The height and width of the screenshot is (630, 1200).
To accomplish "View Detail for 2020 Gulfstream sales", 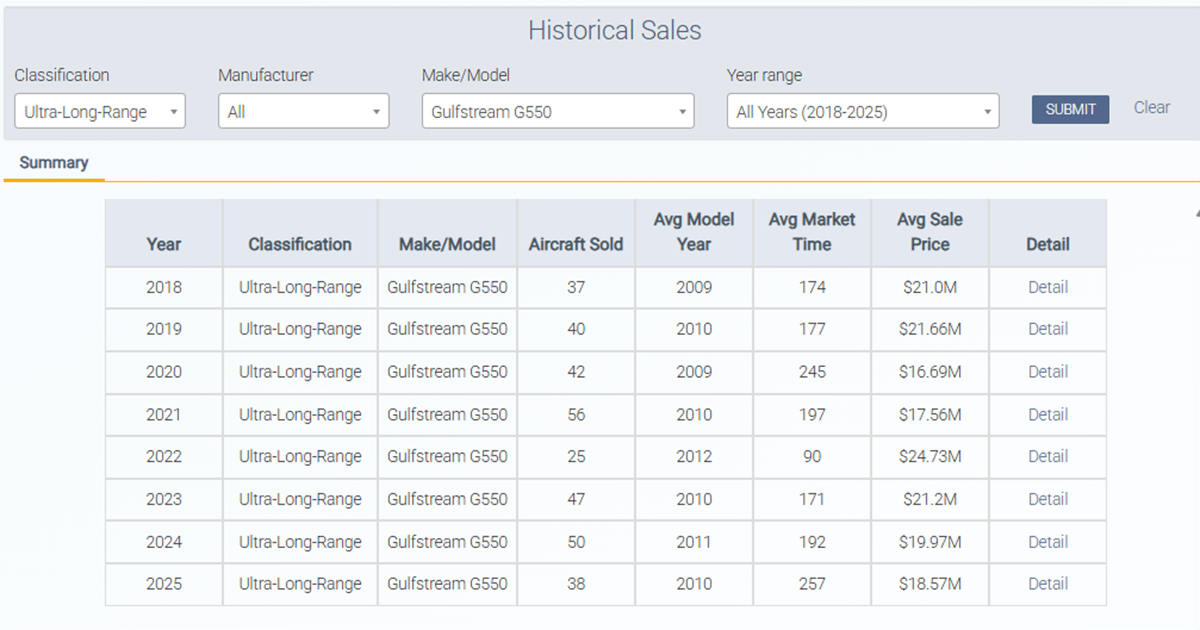I will 1047,371.
